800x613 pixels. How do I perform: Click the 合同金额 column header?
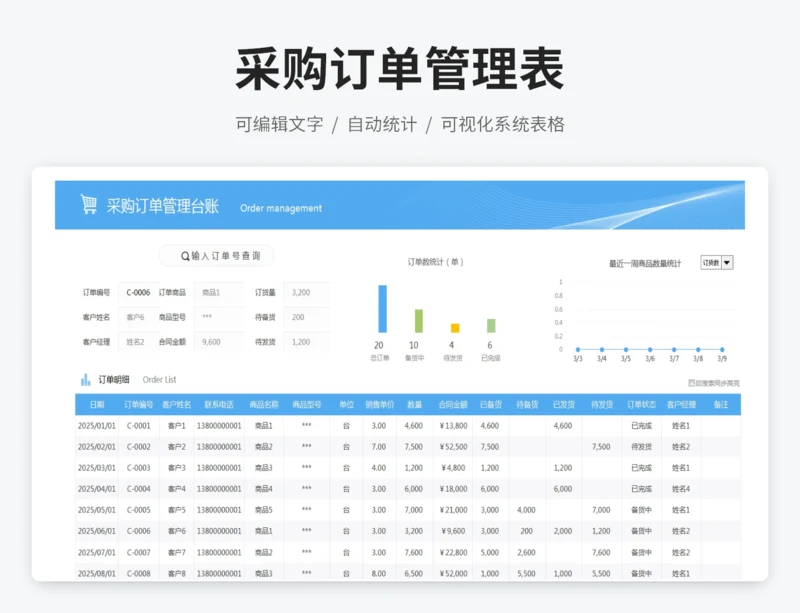tap(453, 405)
